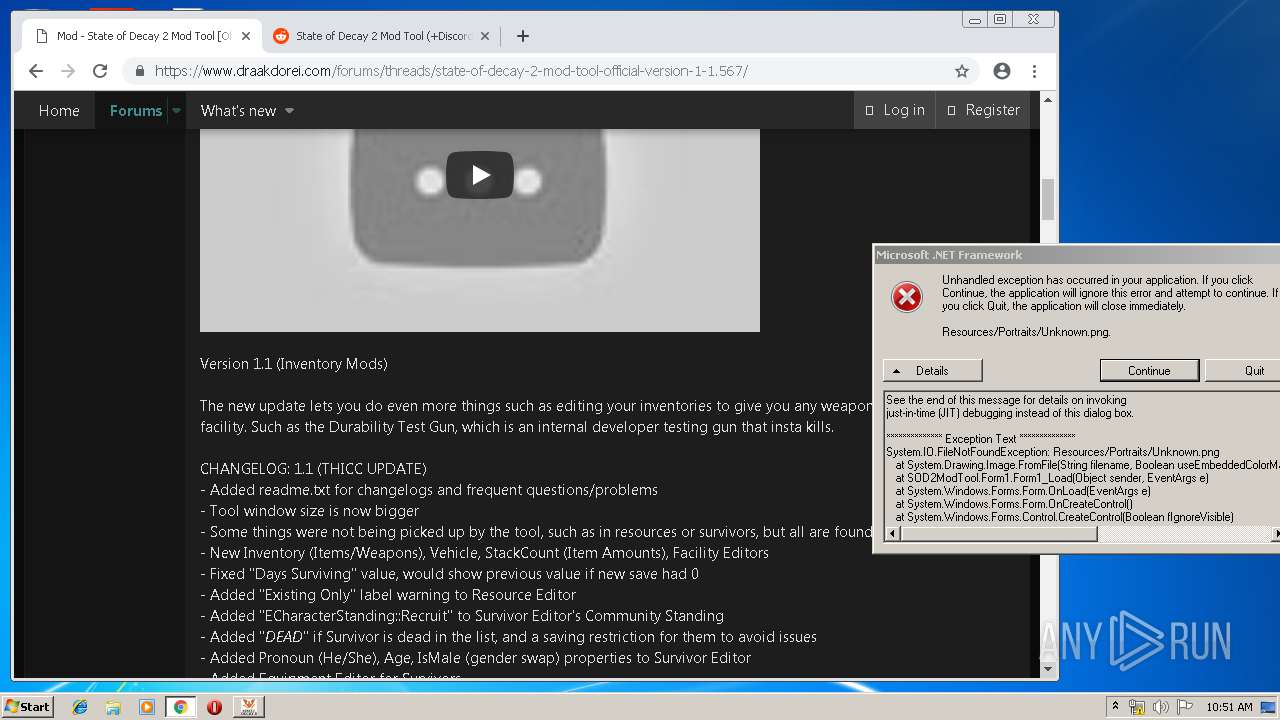The height and width of the screenshot is (720, 1280).
Task: Click the page scrollbar down arrow
Action: [1048, 669]
